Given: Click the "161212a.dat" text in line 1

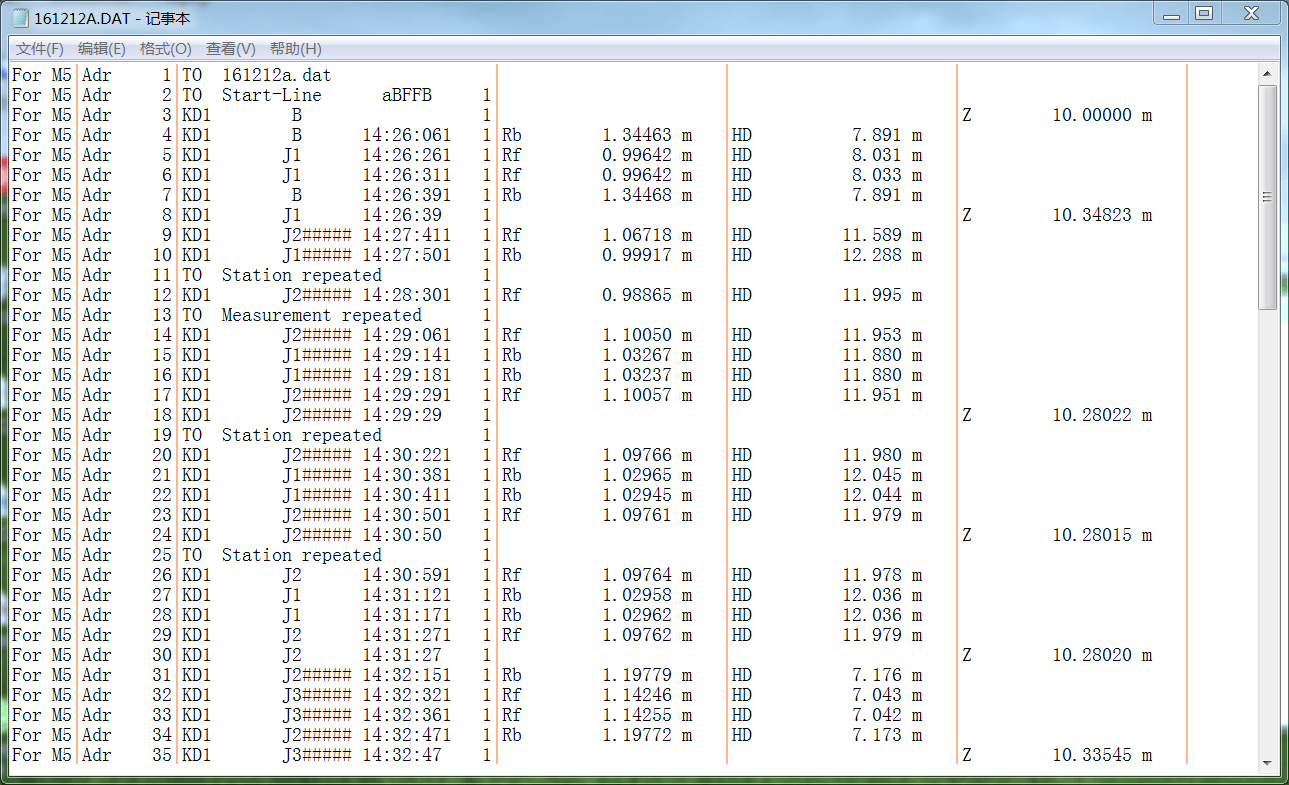Looking at the screenshot, I should click(x=276, y=75).
